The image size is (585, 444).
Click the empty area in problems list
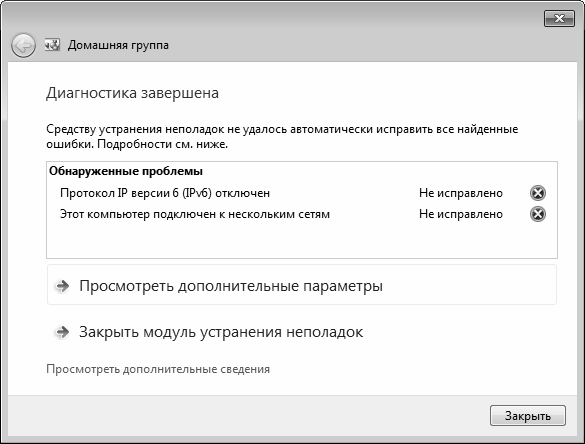pos(301,241)
